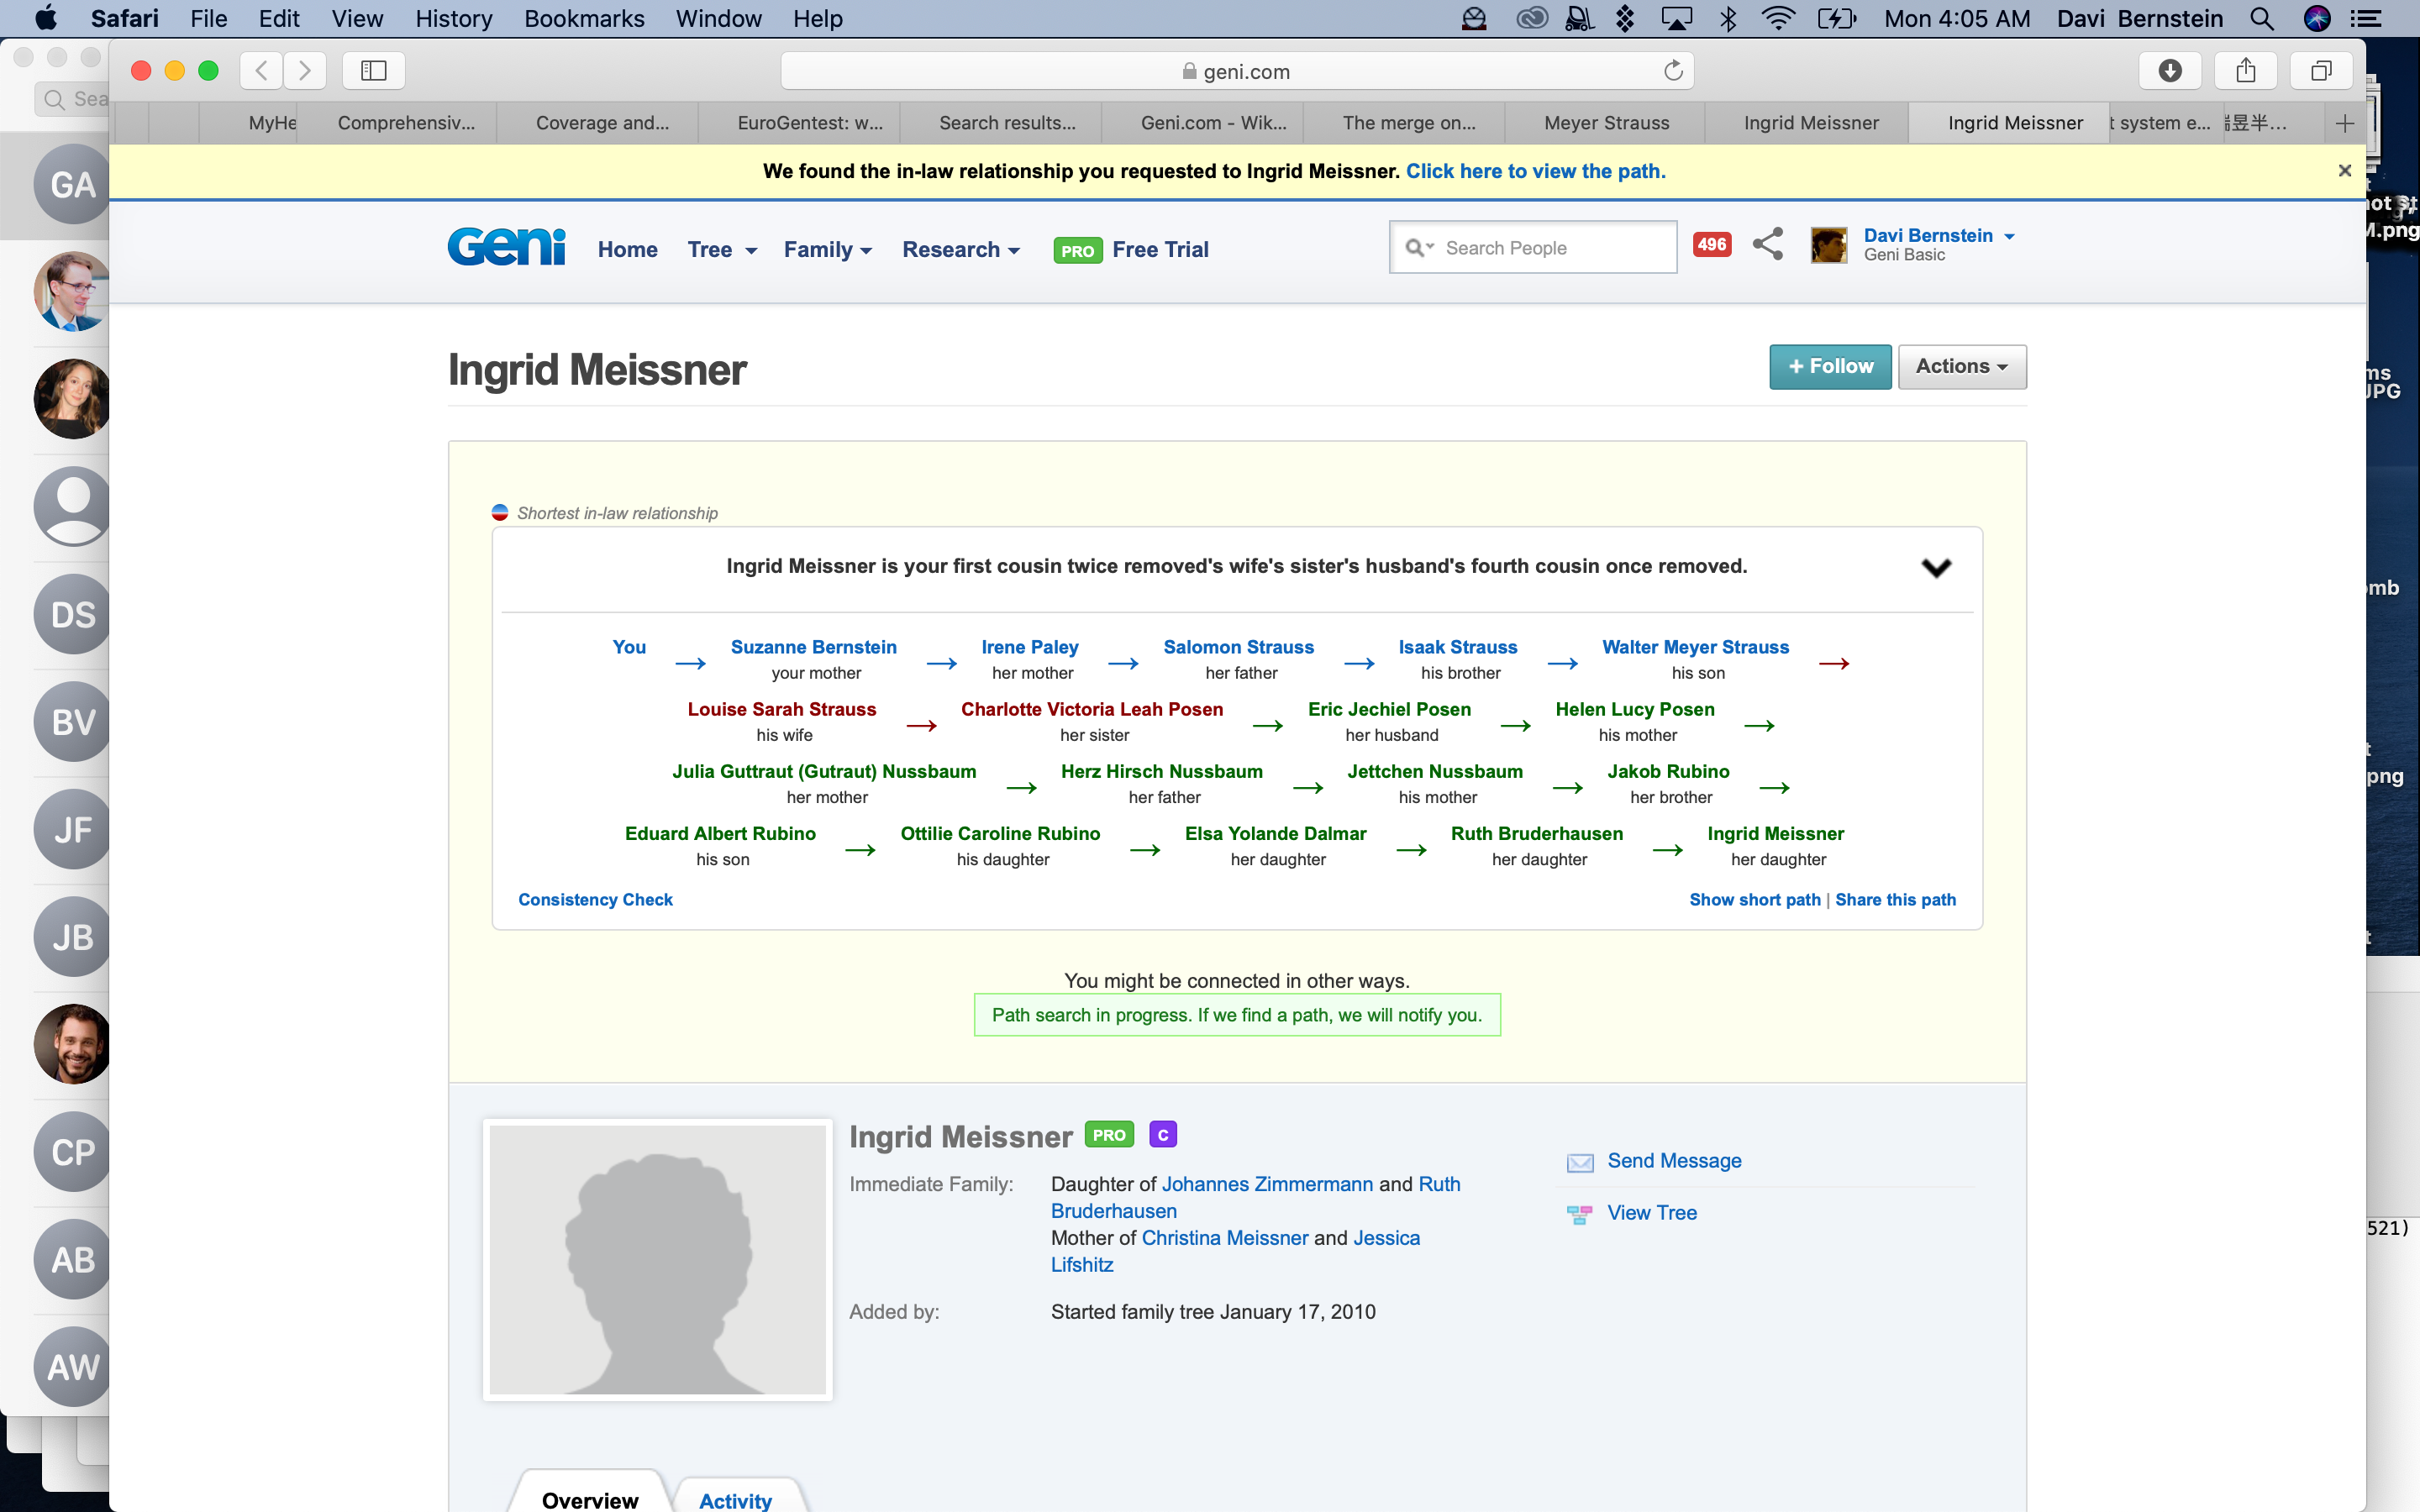The width and height of the screenshot is (2420, 1512).
Task: Reload the geni.com page
Action: 1673,70
